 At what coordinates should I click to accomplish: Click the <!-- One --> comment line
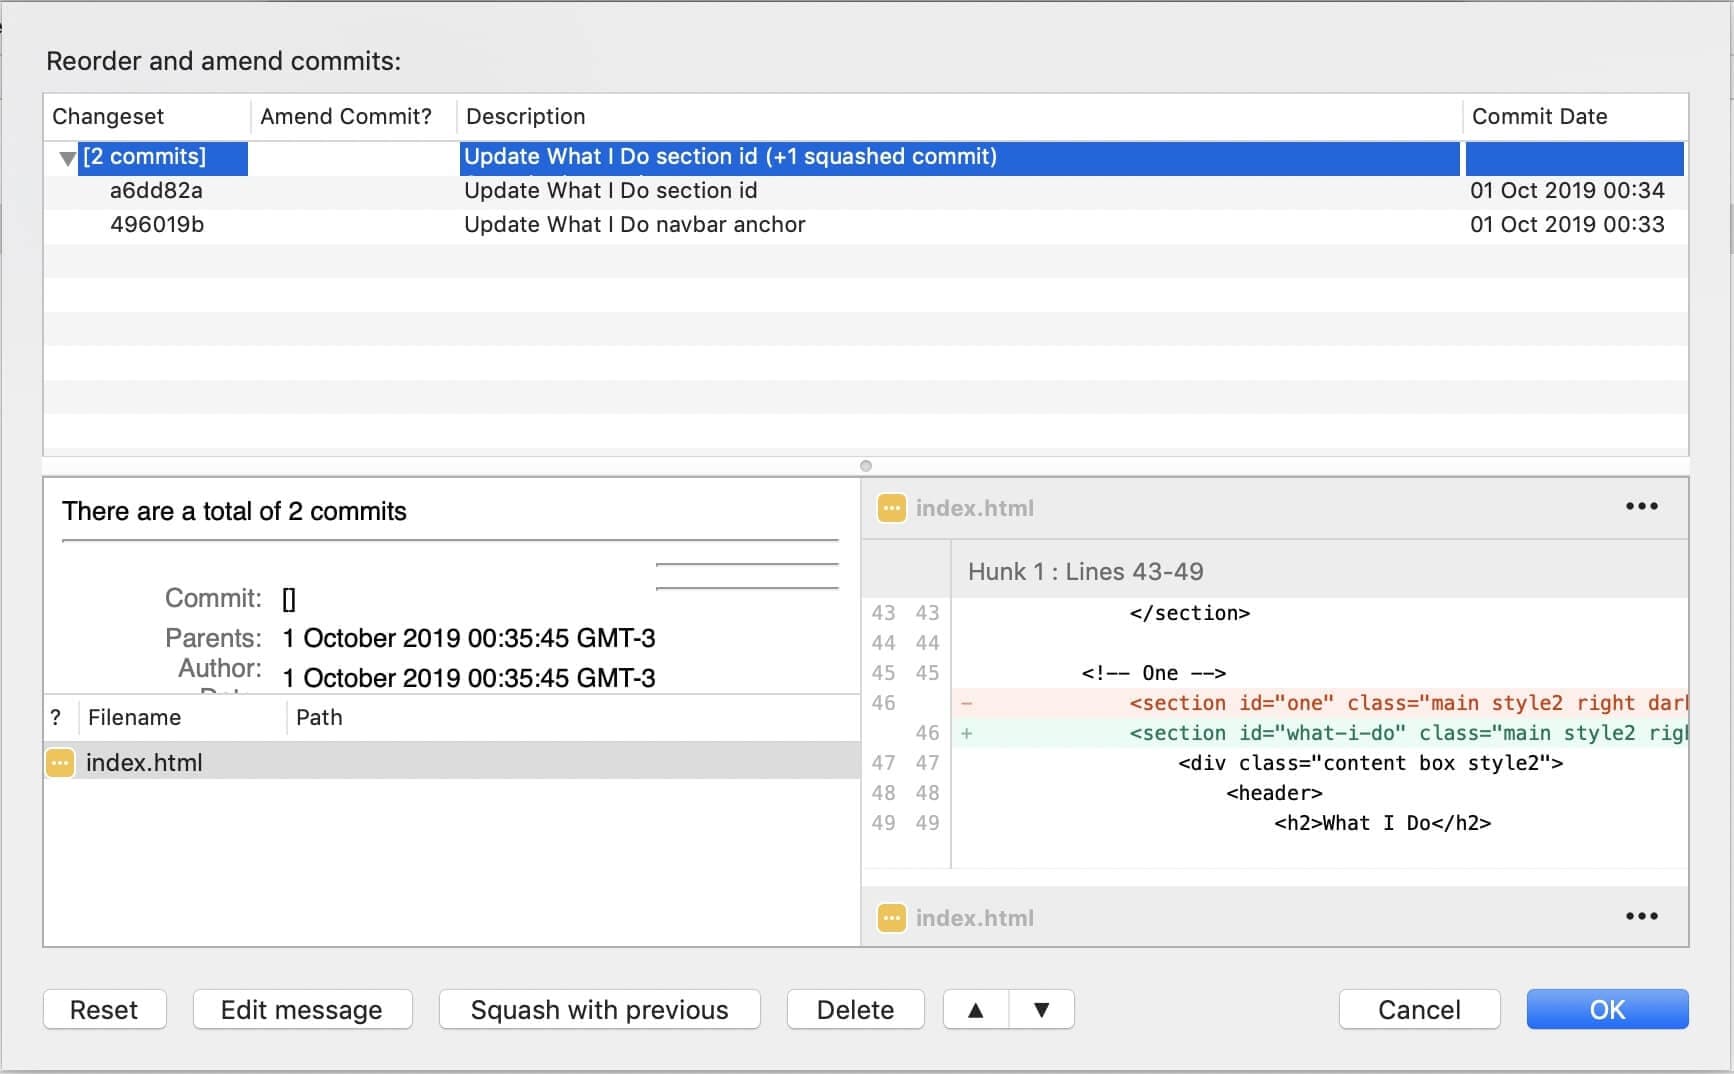[1153, 673]
